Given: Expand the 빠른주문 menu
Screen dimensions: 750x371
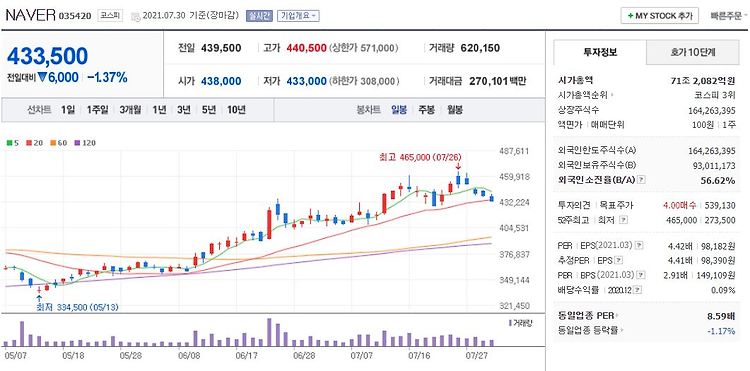Looking at the screenshot, I should [x=729, y=16].
